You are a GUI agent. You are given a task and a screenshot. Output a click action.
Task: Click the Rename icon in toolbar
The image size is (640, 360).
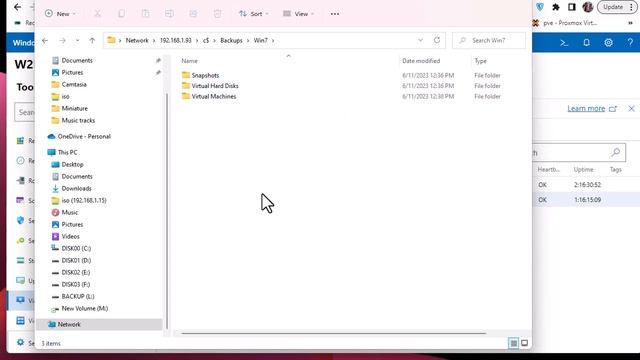tap(169, 14)
